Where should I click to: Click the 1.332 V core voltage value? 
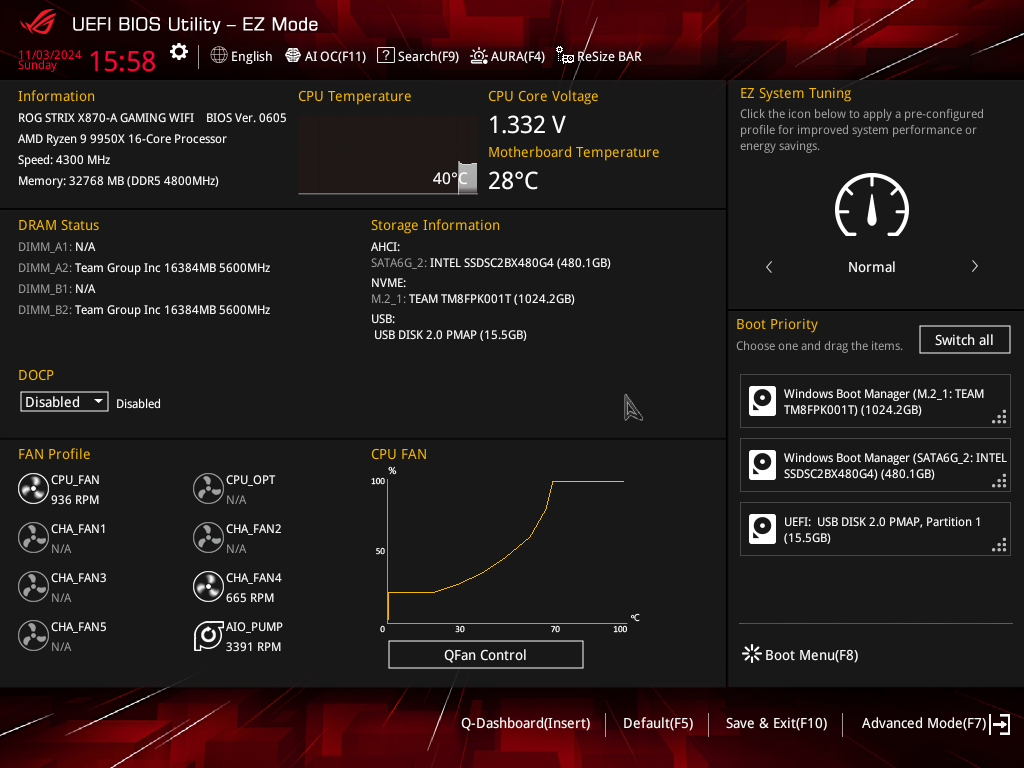(x=527, y=124)
